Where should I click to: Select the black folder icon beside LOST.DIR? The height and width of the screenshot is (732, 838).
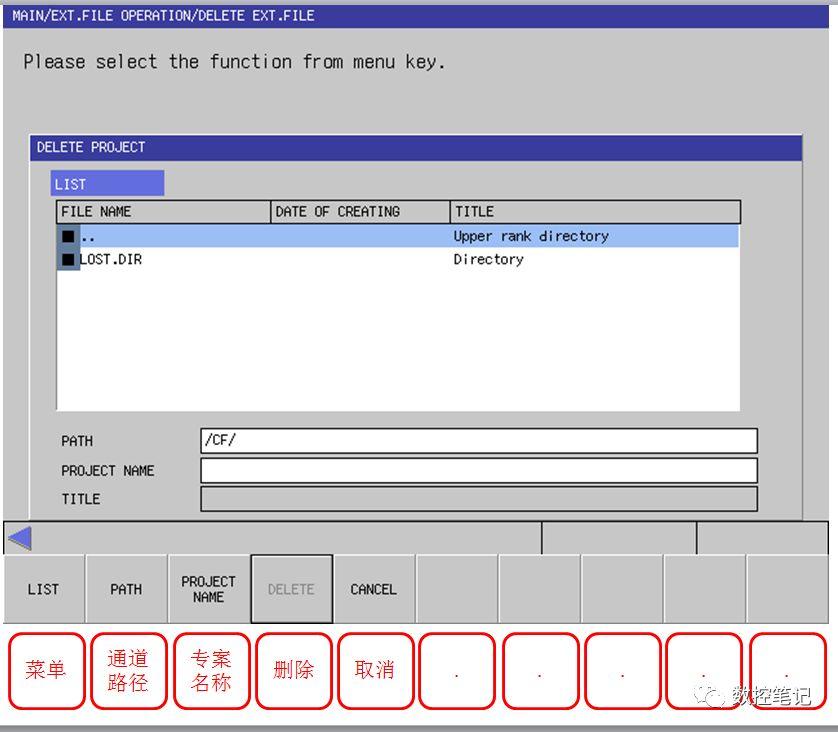click(x=68, y=260)
